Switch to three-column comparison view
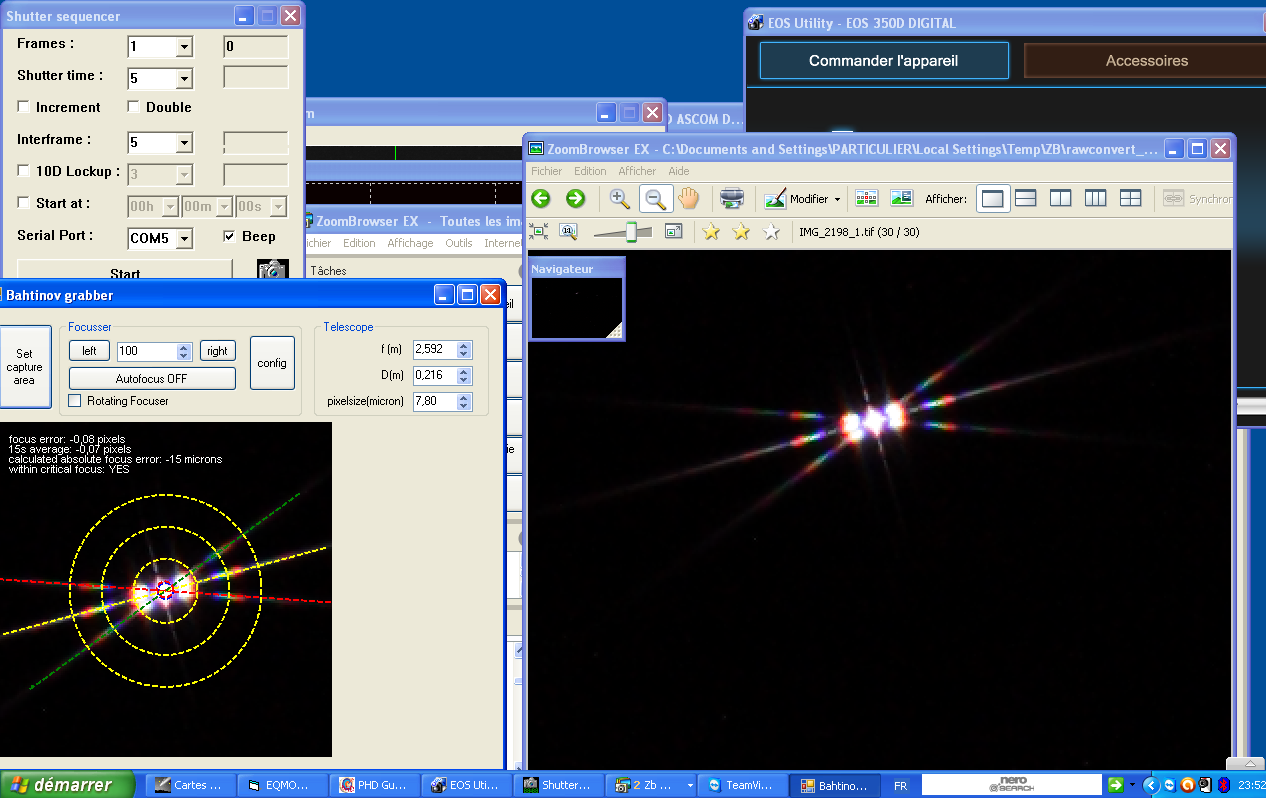 [1096, 198]
